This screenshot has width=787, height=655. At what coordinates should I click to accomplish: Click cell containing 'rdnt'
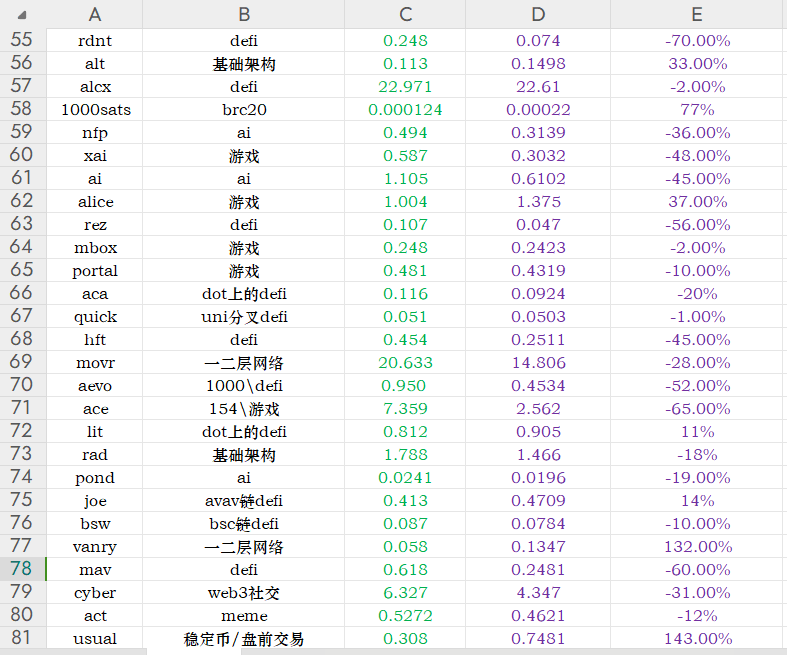pyautogui.click(x=94, y=40)
